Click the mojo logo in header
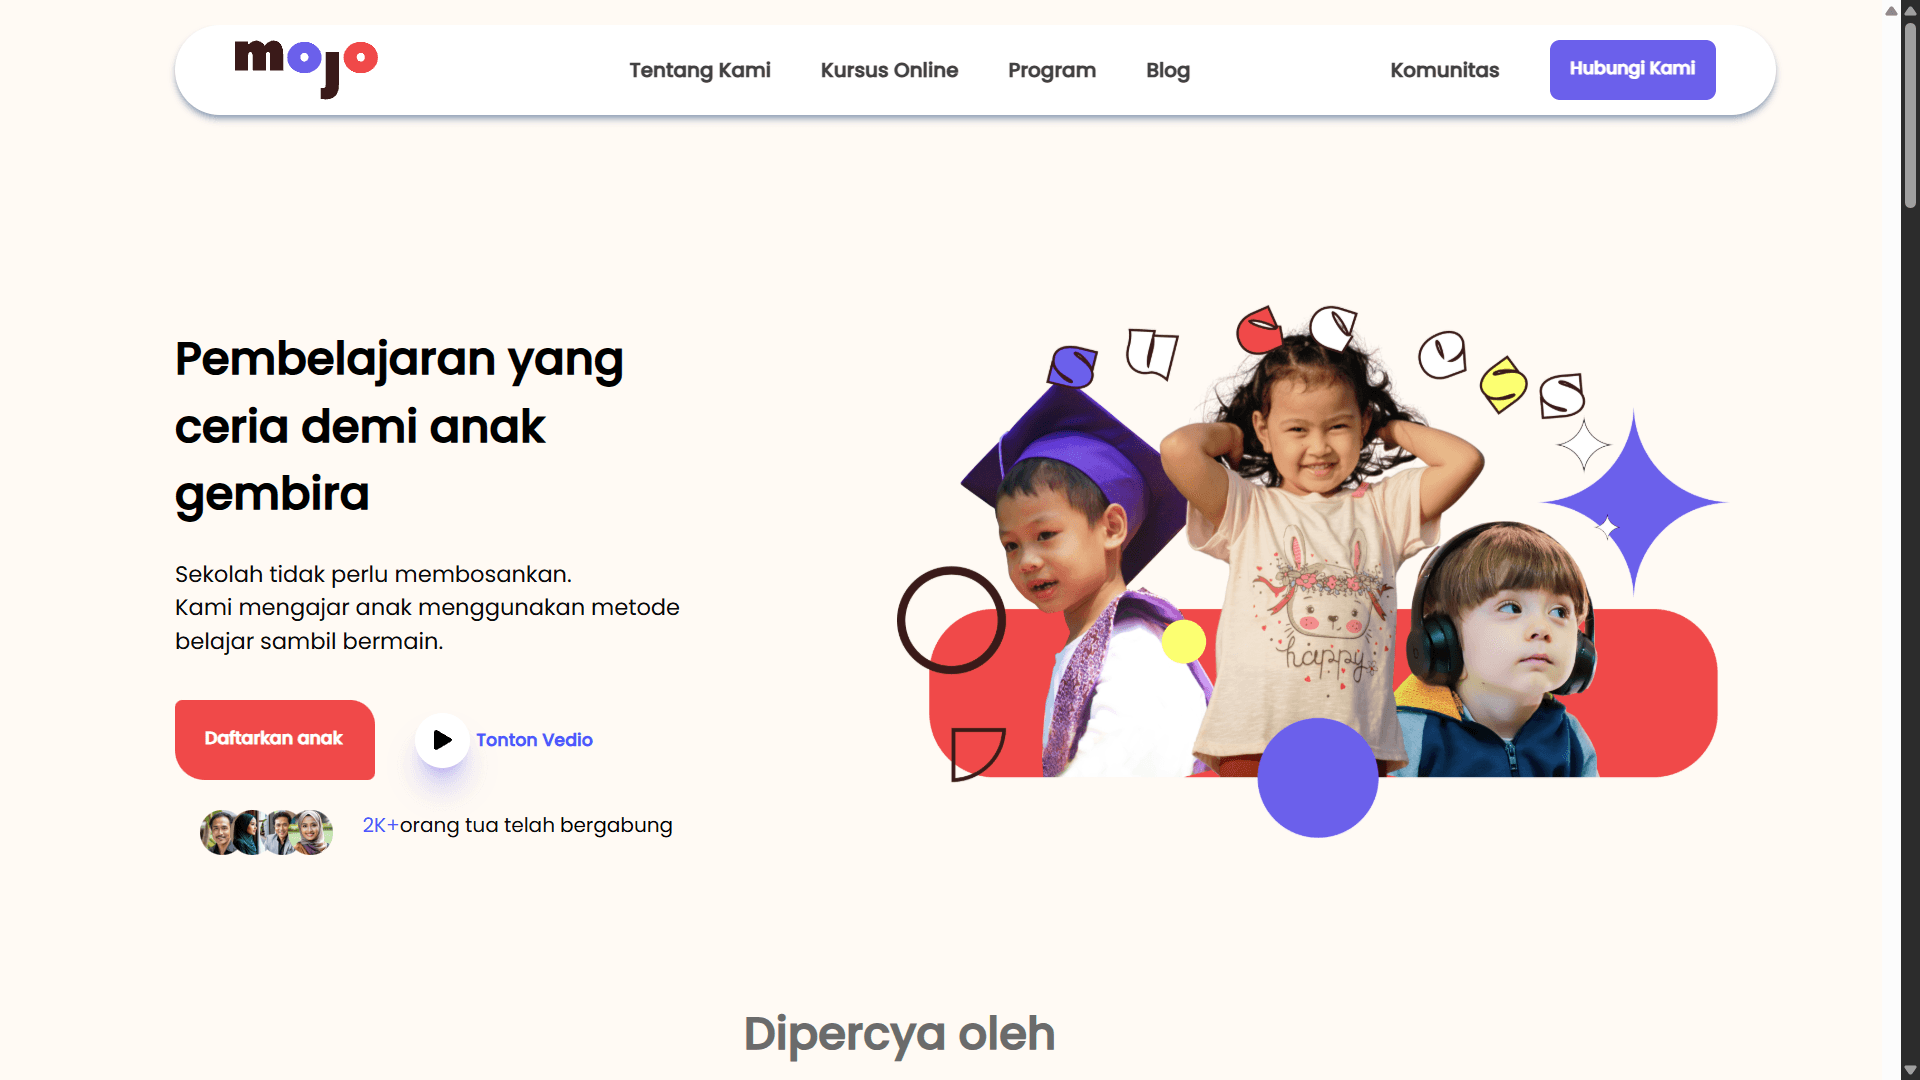Image resolution: width=1920 pixels, height=1080 pixels. pyautogui.click(x=306, y=69)
